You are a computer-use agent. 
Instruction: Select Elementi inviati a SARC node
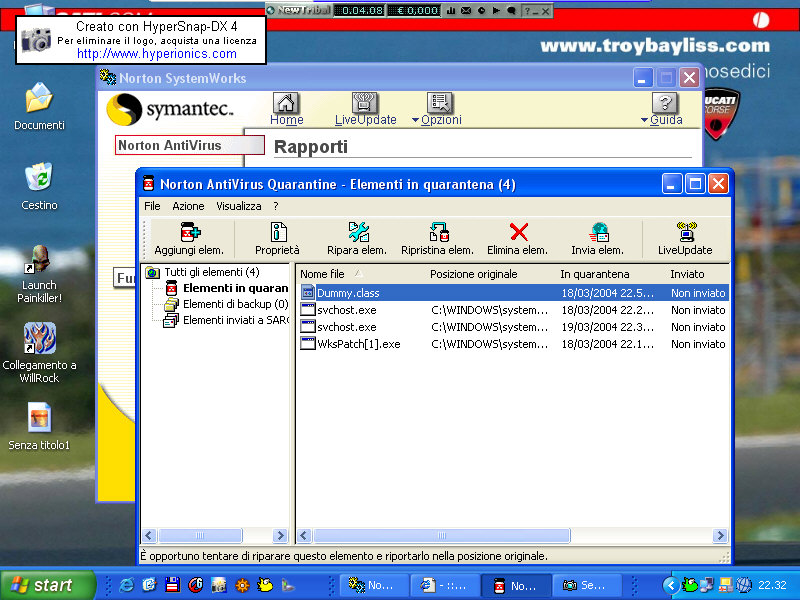[235, 320]
